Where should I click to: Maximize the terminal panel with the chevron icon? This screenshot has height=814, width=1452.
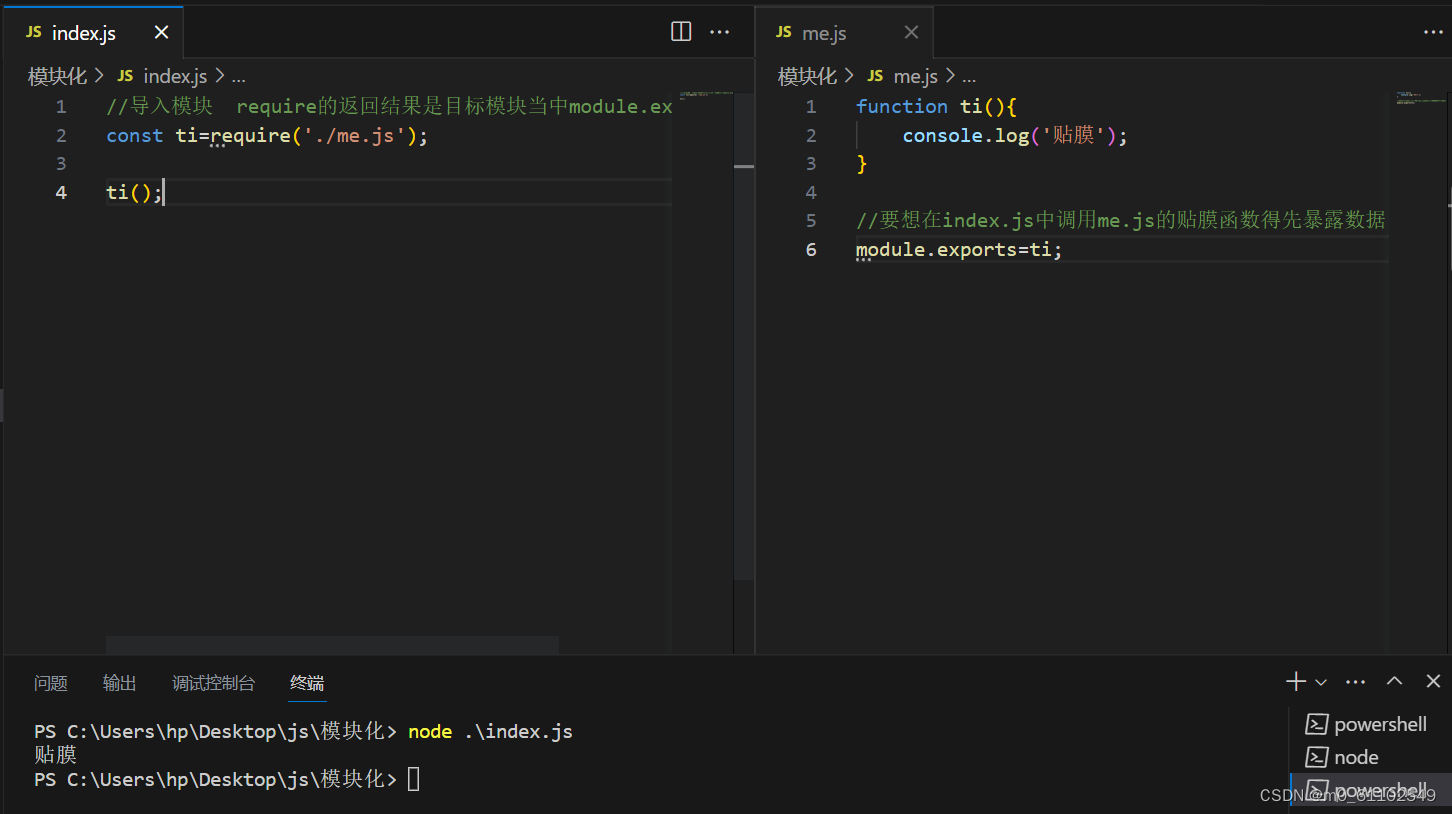point(1394,681)
